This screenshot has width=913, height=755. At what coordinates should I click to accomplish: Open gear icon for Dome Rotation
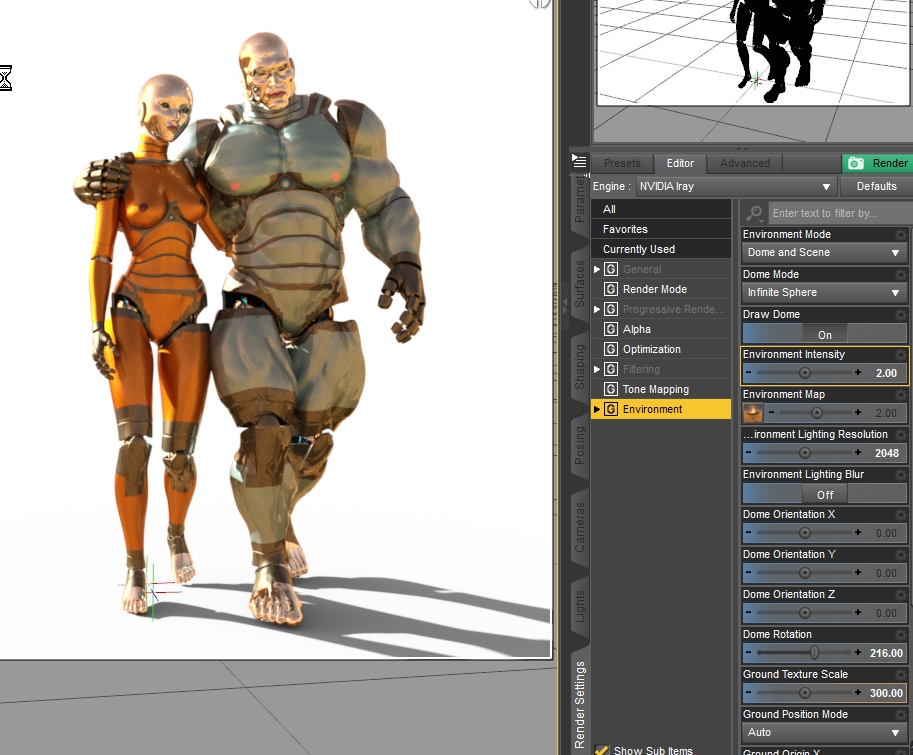coord(901,635)
